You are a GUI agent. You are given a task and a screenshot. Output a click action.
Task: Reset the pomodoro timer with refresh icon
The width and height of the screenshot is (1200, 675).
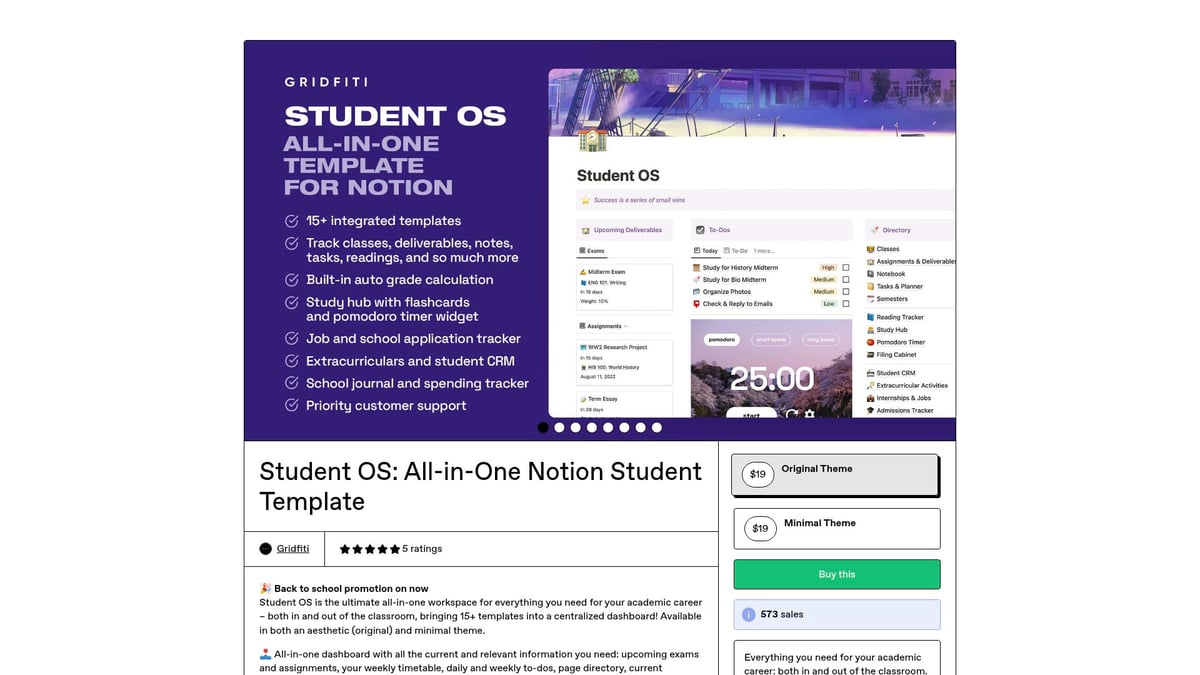click(792, 414)
